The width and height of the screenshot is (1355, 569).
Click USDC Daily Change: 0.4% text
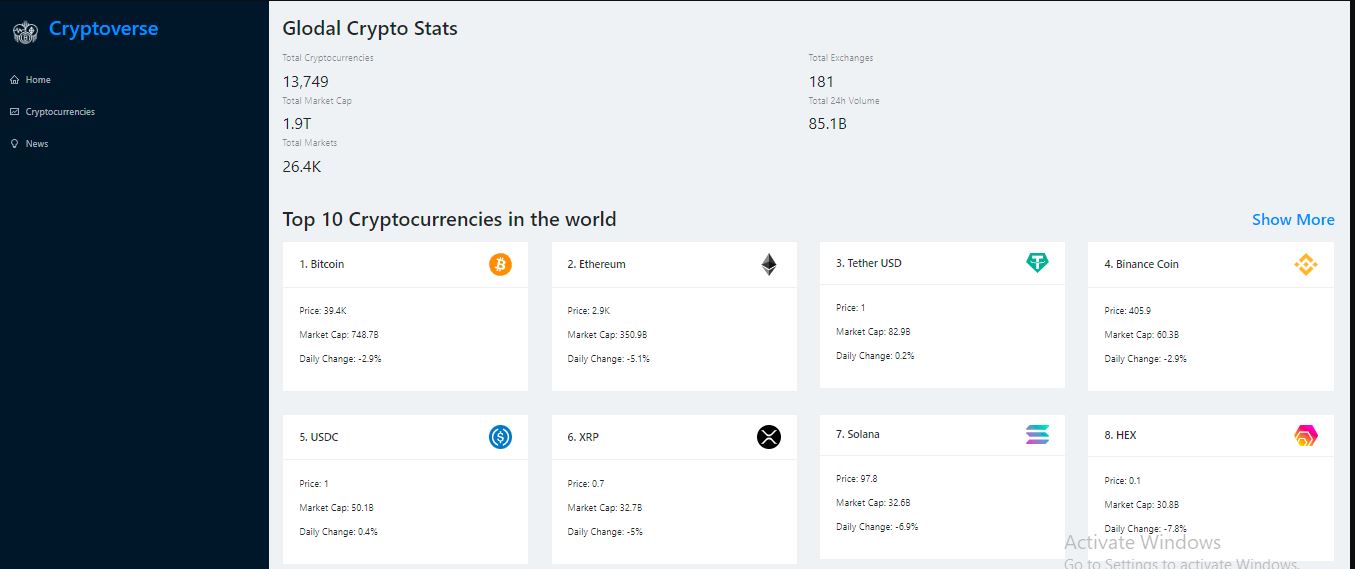(x=338, y=532)
